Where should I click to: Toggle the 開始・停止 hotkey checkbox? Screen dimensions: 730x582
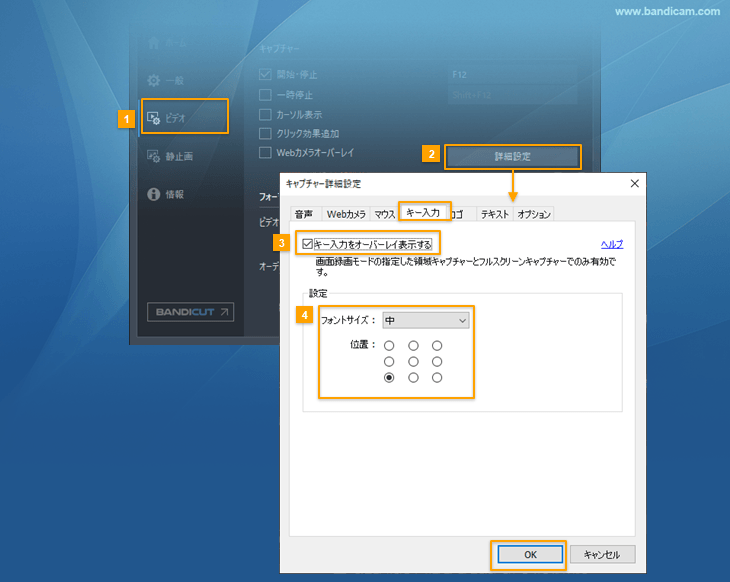pos(265,74)
